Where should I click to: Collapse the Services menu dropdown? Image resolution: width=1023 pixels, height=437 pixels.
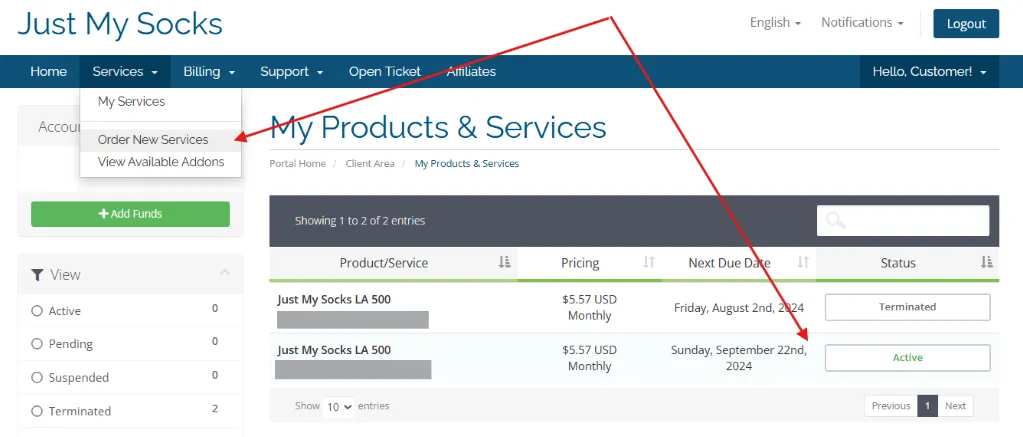[x=125, y=72]
